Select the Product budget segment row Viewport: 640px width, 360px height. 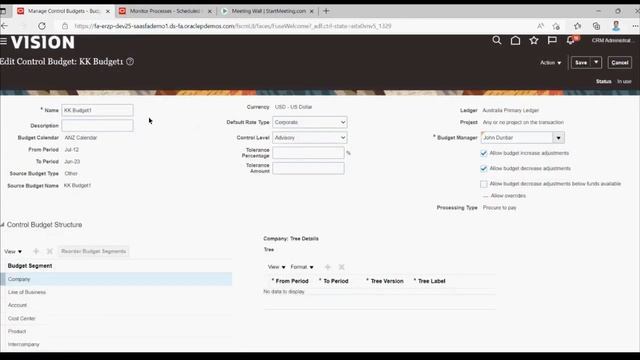tap(116, 331)
